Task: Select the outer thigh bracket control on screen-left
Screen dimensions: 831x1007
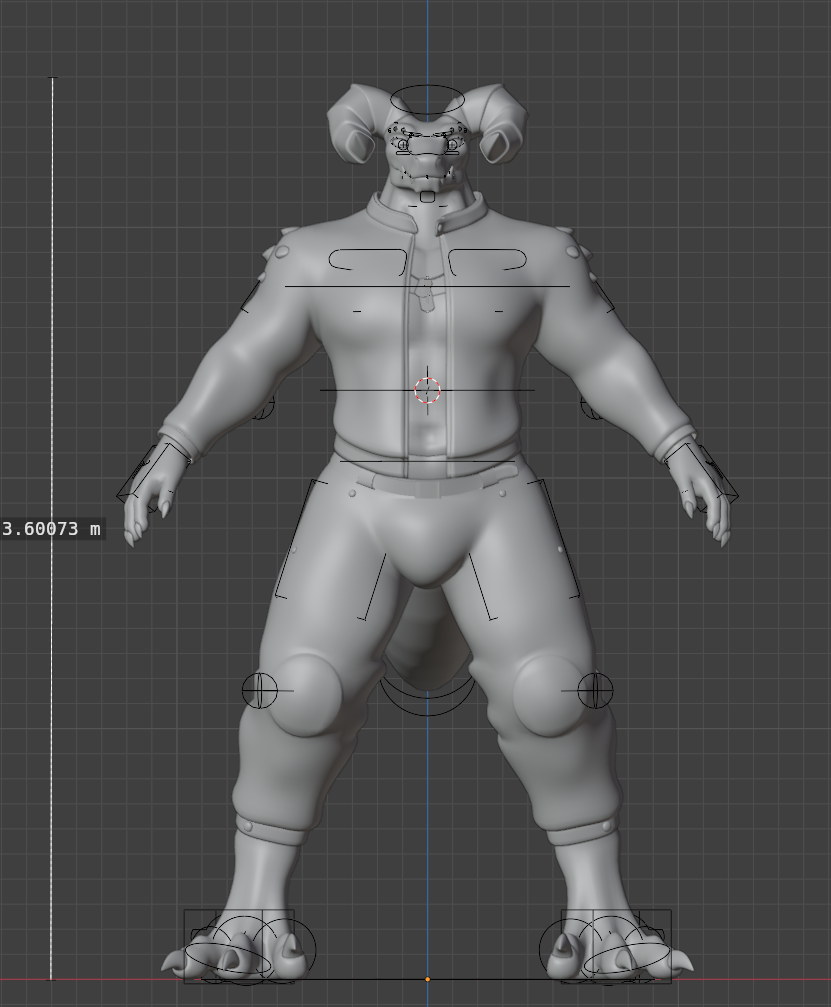Action: tap(288, 540)
